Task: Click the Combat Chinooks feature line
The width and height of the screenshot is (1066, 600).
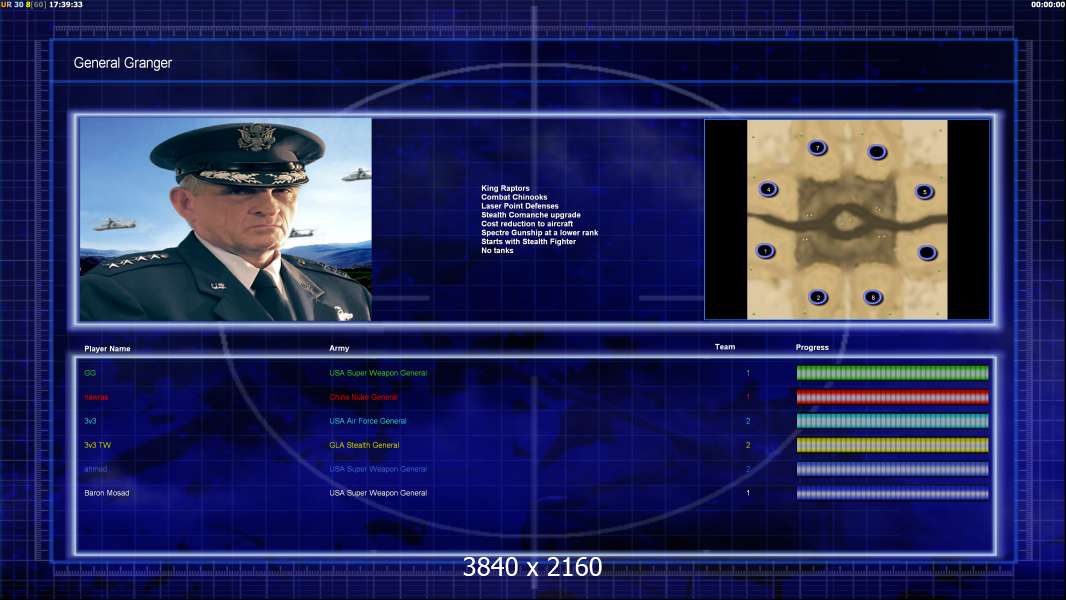Action: pos(514,197)
